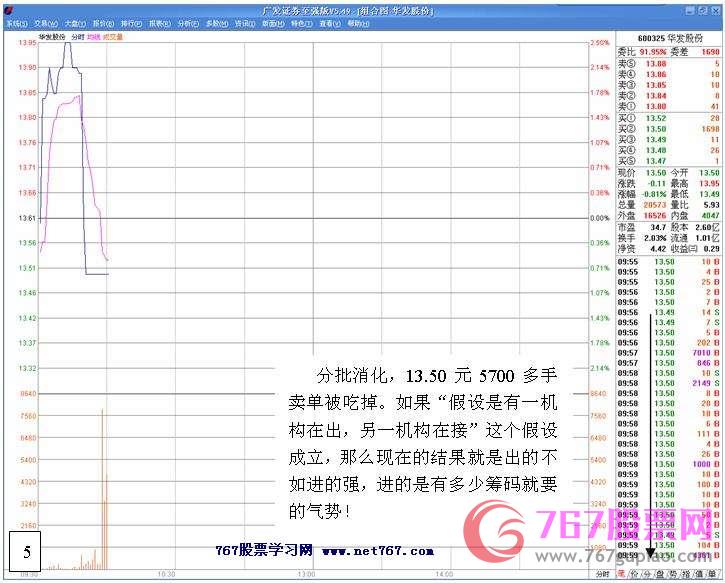Click the 换手 2.03% value
This screenshot has width=725, height=583.
655,238
